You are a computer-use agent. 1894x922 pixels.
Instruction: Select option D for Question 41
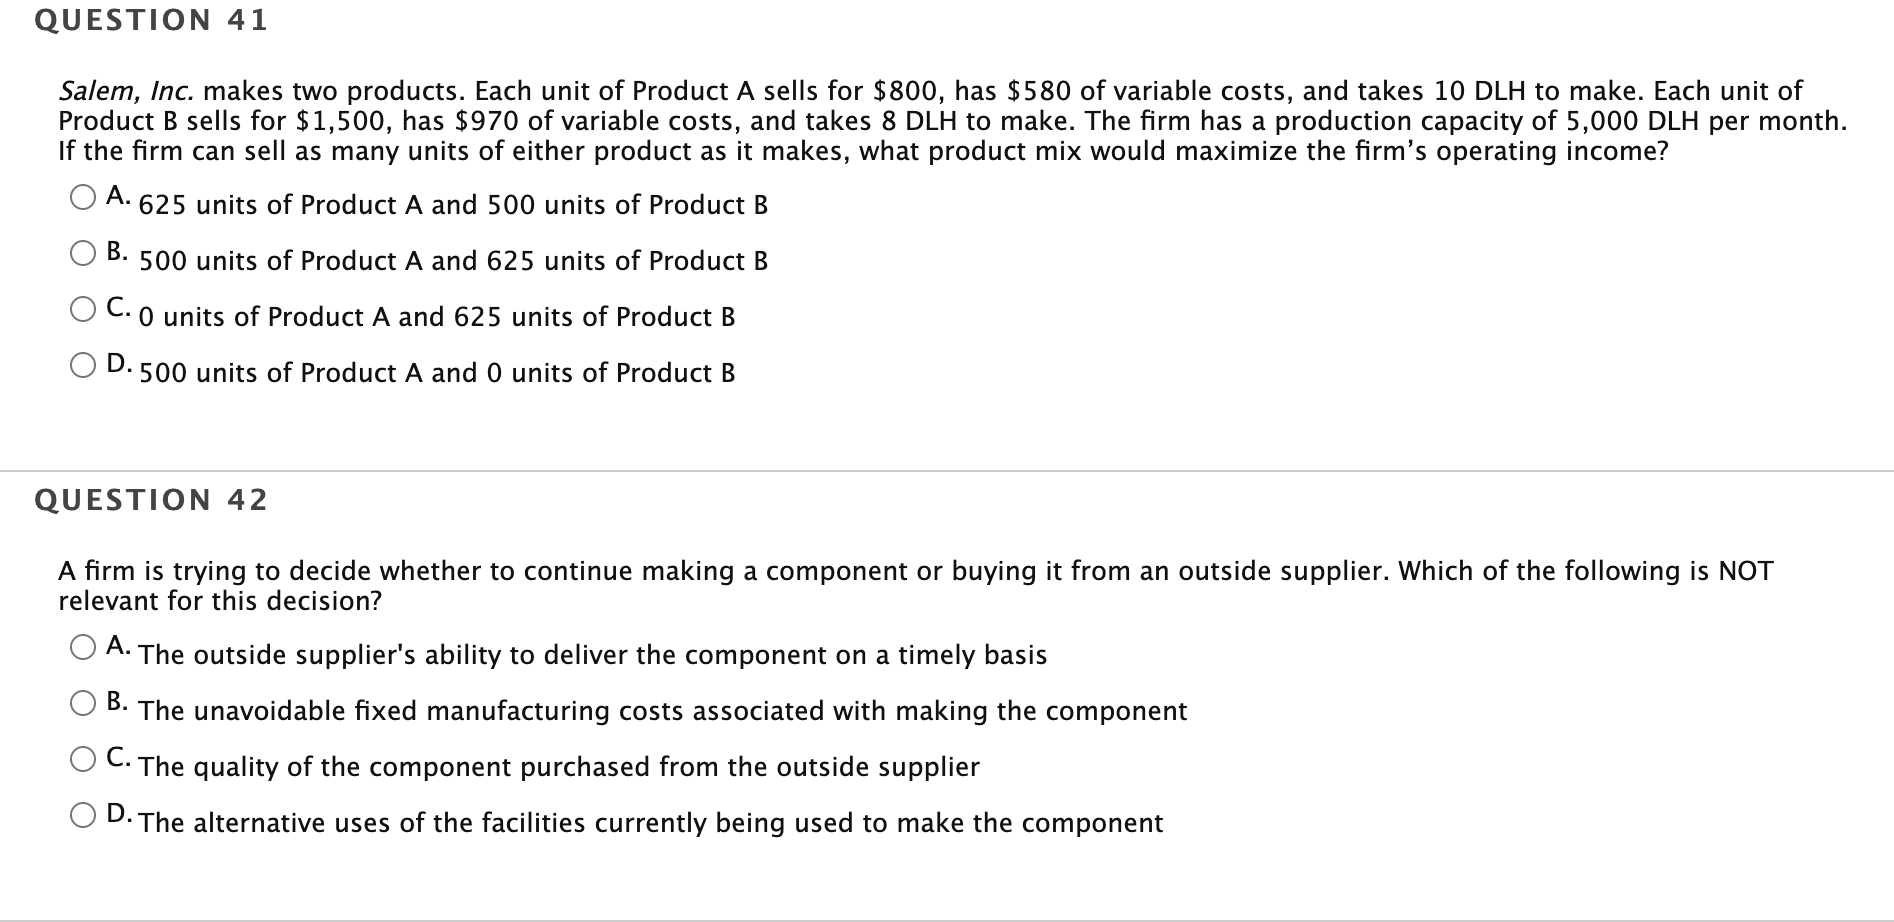(82, 362)
